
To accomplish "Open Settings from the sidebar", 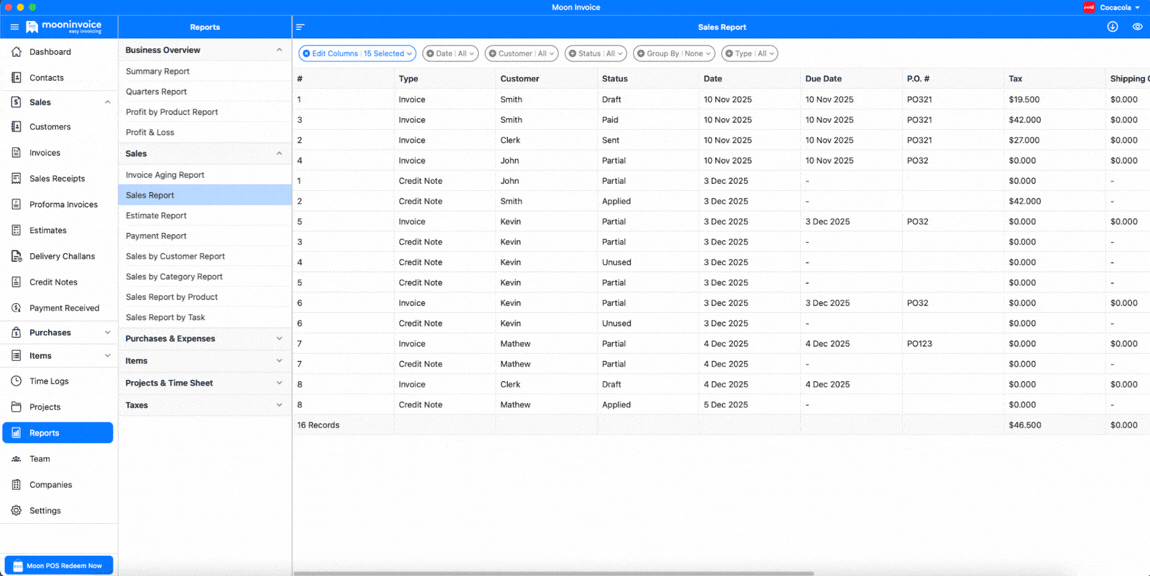I will 45,510.
